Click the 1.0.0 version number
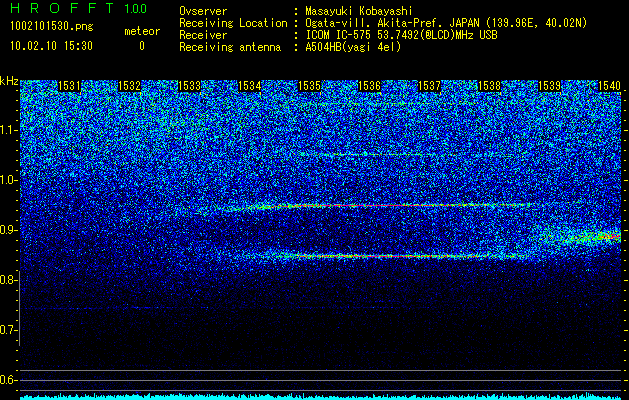The image size is (629, 400). pos(136,8)
